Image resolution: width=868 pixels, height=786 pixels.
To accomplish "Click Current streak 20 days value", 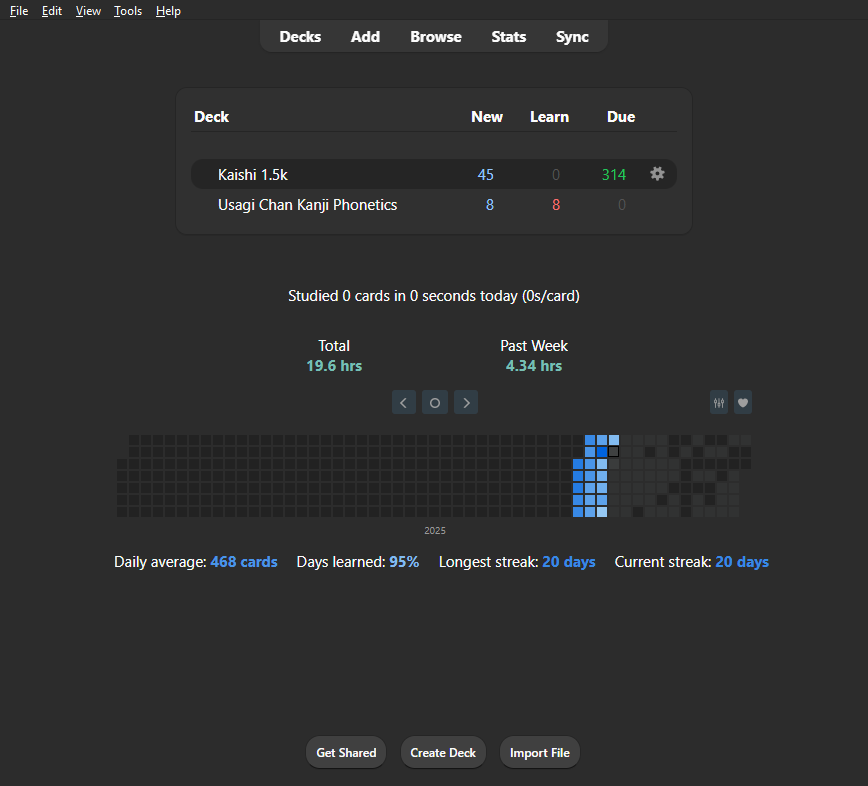I will [742, 562].
